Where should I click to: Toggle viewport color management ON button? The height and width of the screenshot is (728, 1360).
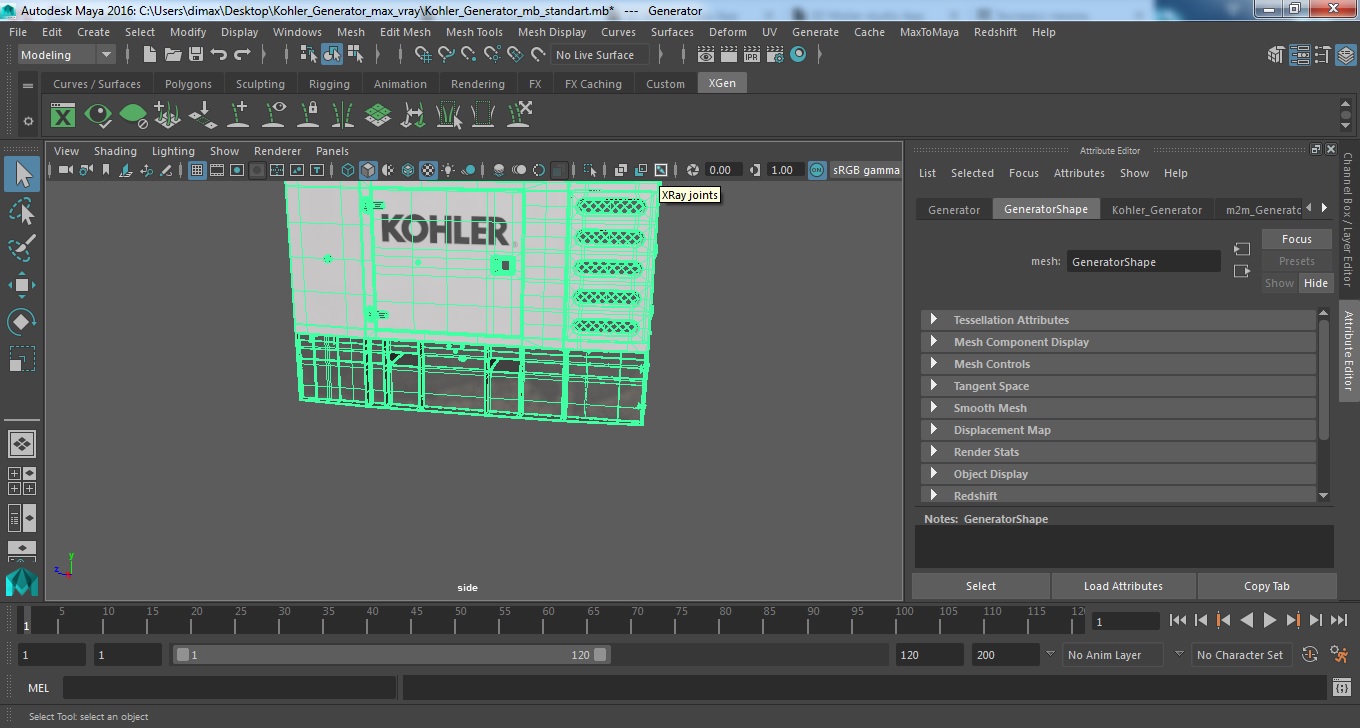(x=817, y=170)
